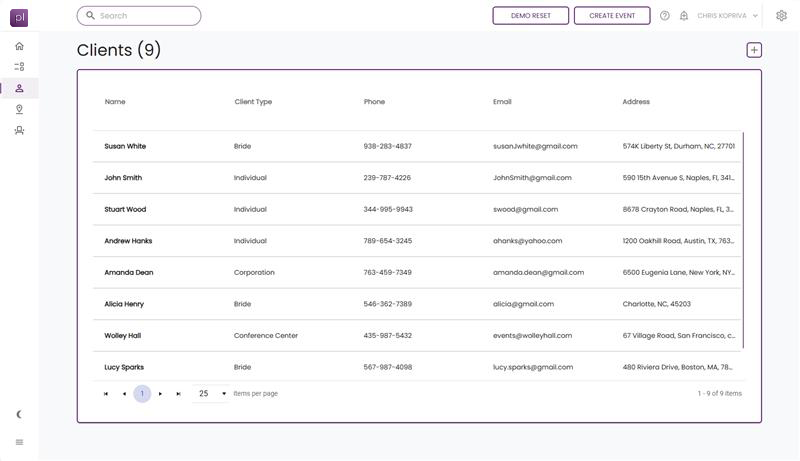Image resolution: width=800 pixels, height=461 pixels.
Task: Select page 1 in pagination
Action: click(x=142, y=394)
